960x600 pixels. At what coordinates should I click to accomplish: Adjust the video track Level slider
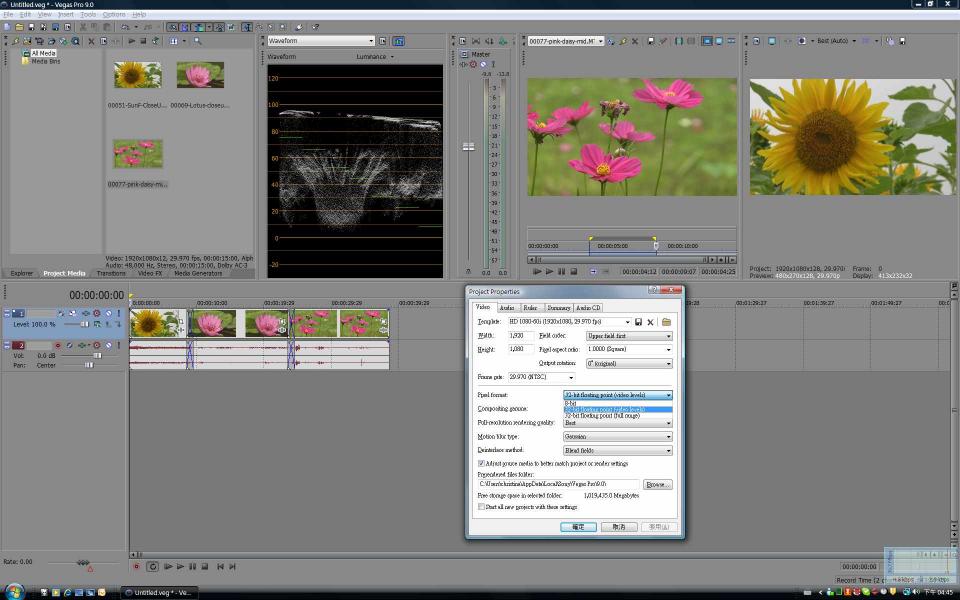pyautogui.click(x=84, y=324)
